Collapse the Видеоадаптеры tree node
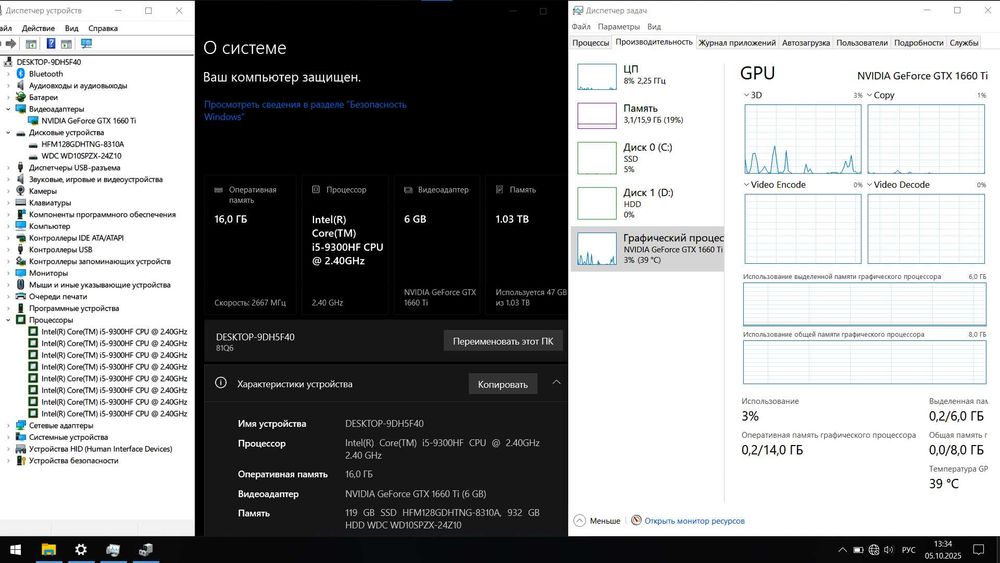1000x563 pixels. click(x=8, y=109)
